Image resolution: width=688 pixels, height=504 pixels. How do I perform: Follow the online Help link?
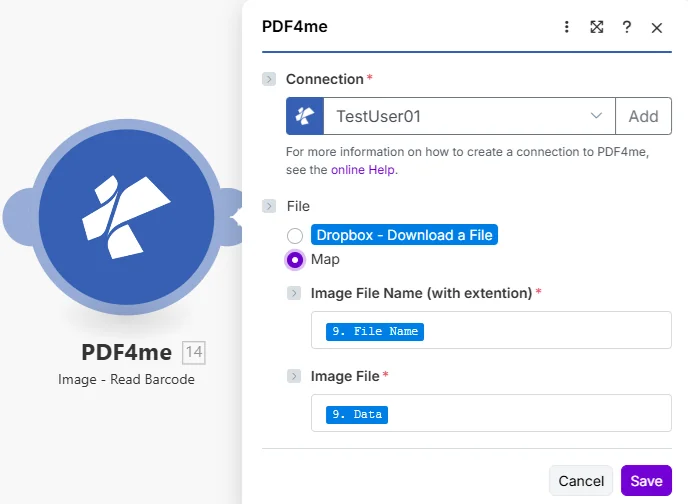(x=363, y=170)
